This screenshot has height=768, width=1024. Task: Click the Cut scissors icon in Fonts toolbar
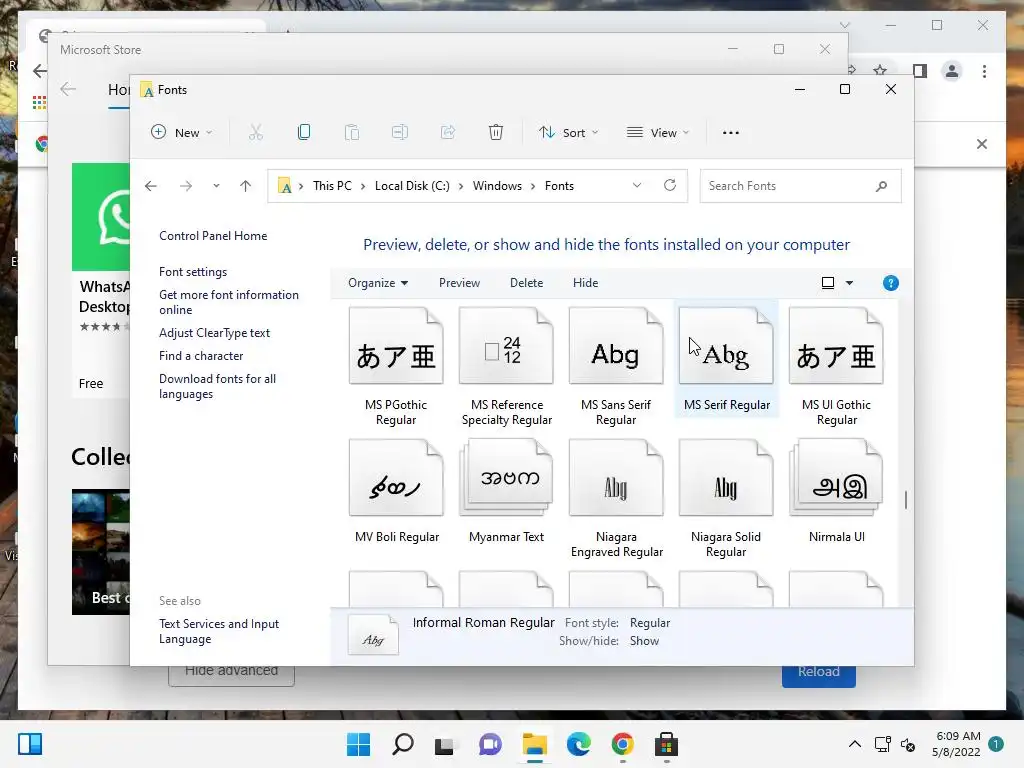click(255, 133)
